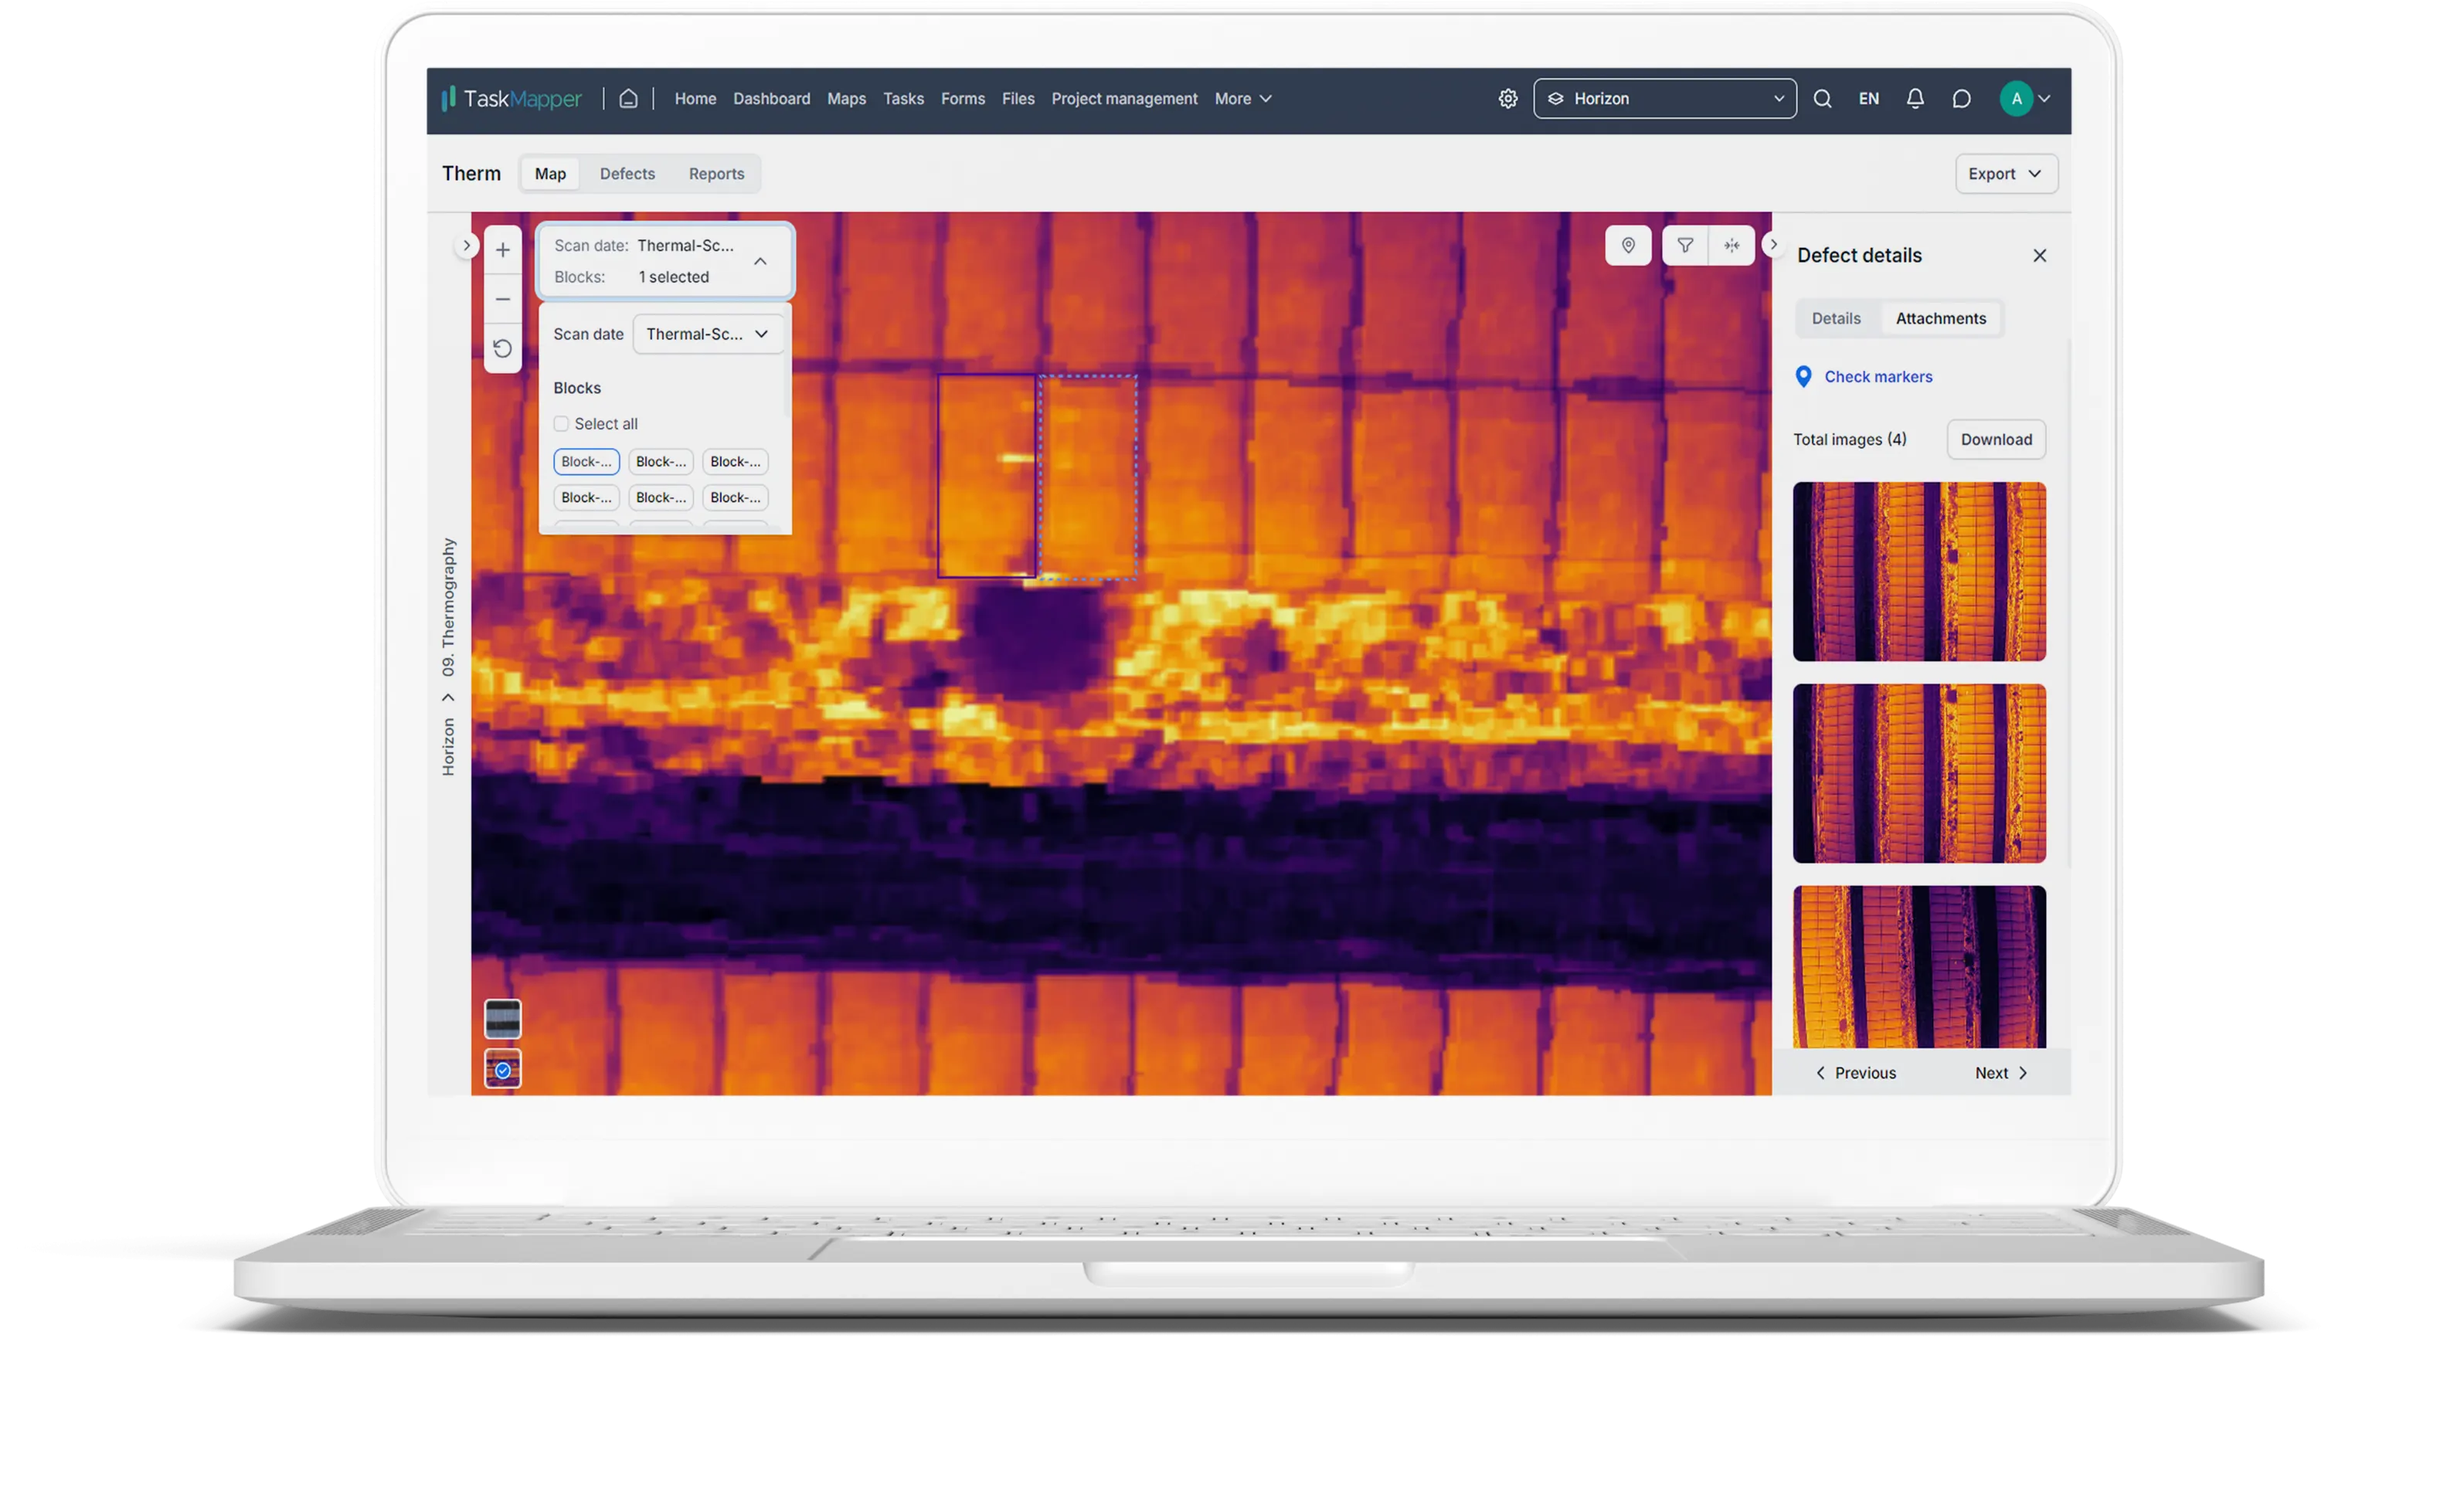Open the Horizon project dropdown
Viewport: 2464px width, 1500px height.
coord(1664,98)
